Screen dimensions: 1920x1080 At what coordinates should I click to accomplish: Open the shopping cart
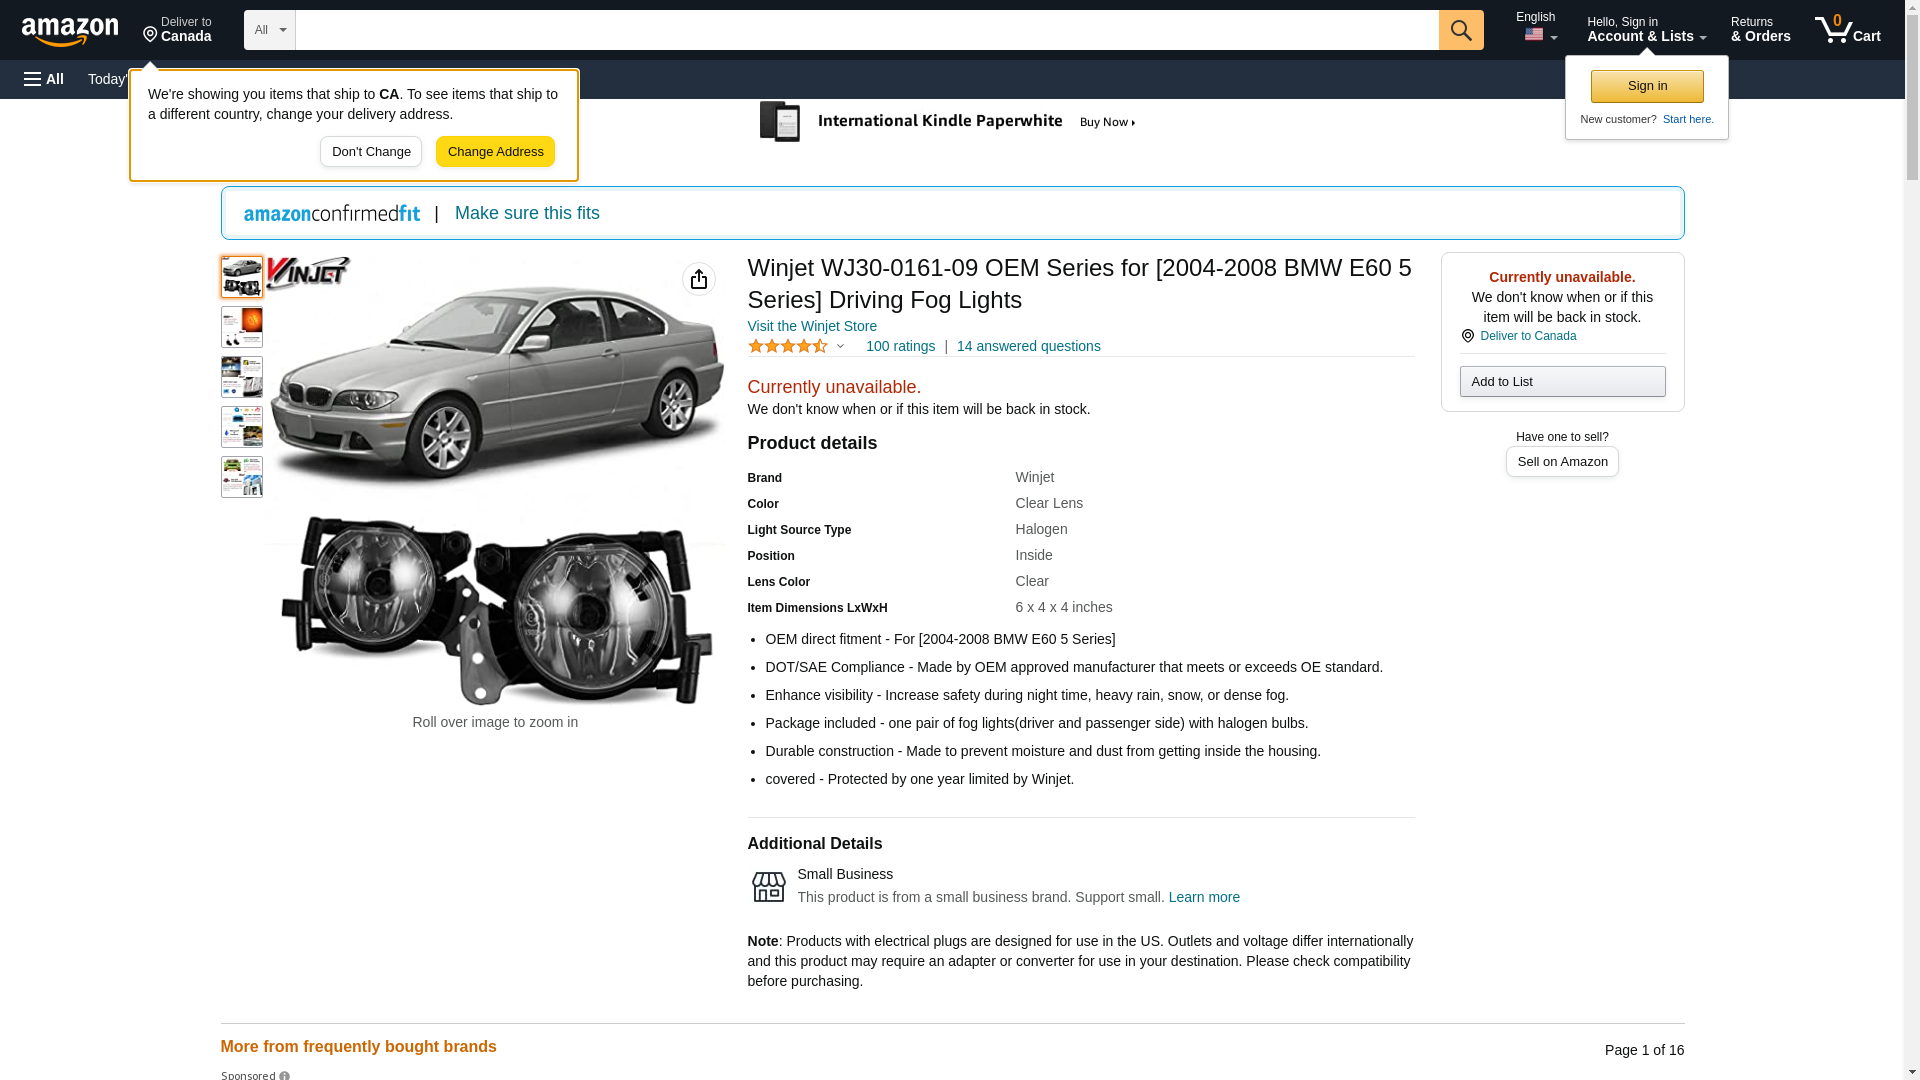click(1847, 30)
